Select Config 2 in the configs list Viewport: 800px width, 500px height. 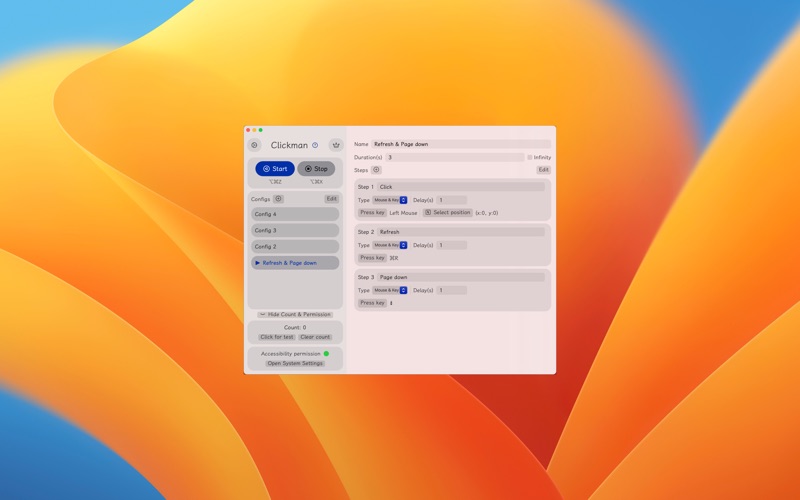(295, 246)
